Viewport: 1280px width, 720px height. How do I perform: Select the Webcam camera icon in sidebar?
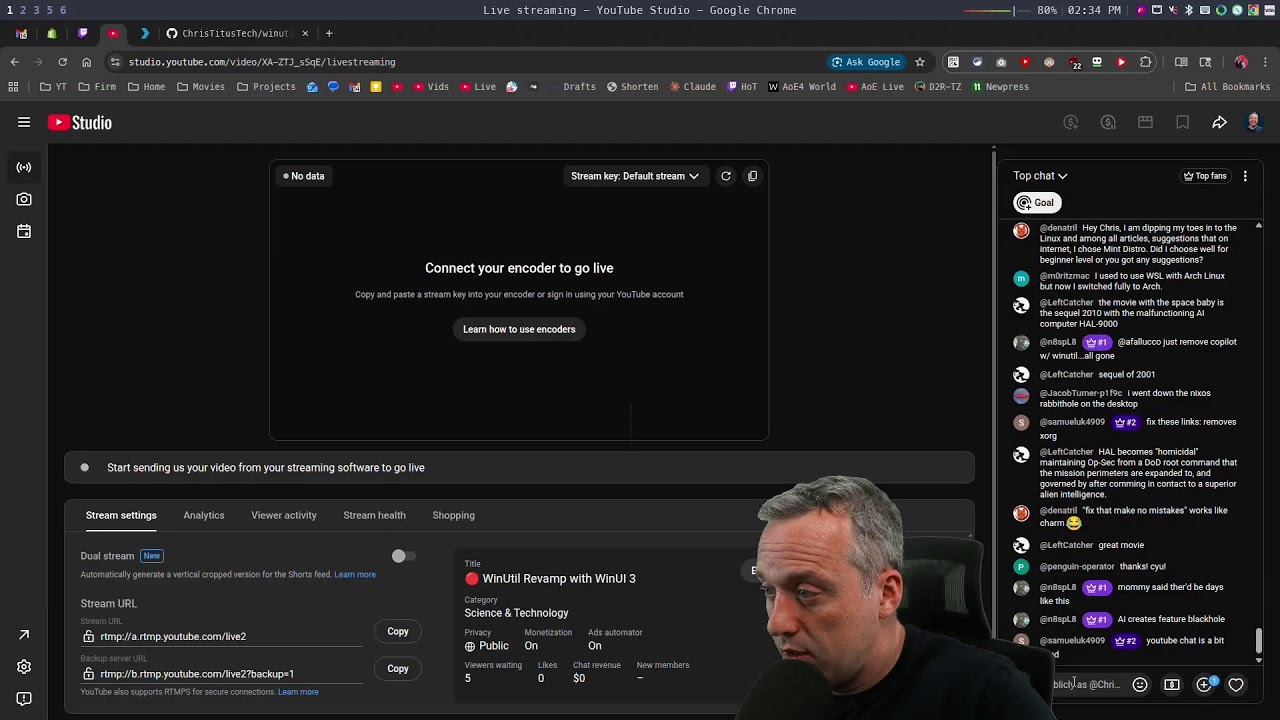point(24,199)
